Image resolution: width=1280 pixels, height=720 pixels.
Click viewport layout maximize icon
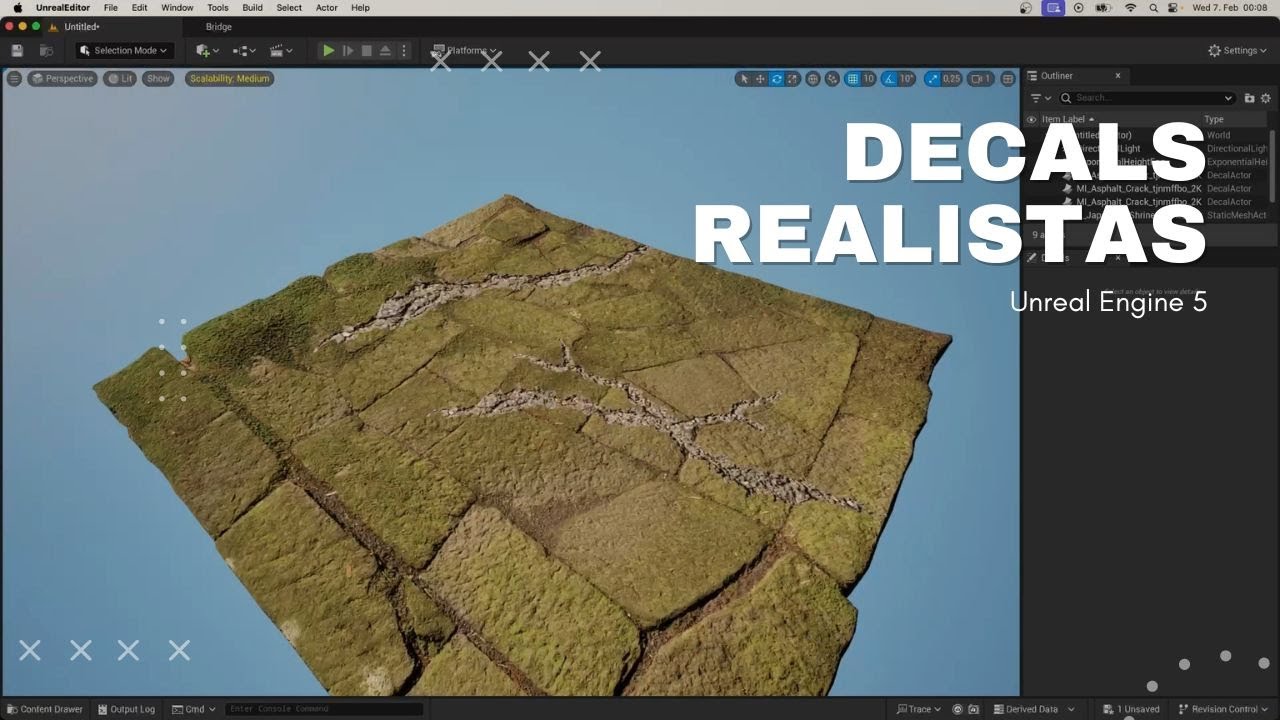(x=1008, y=79)
